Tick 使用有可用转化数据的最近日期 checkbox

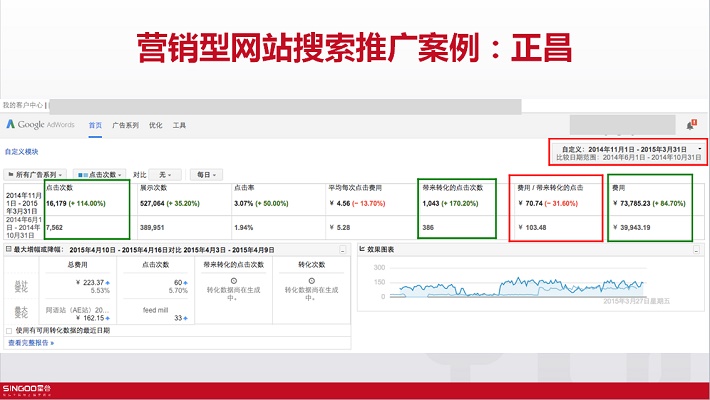9,331
